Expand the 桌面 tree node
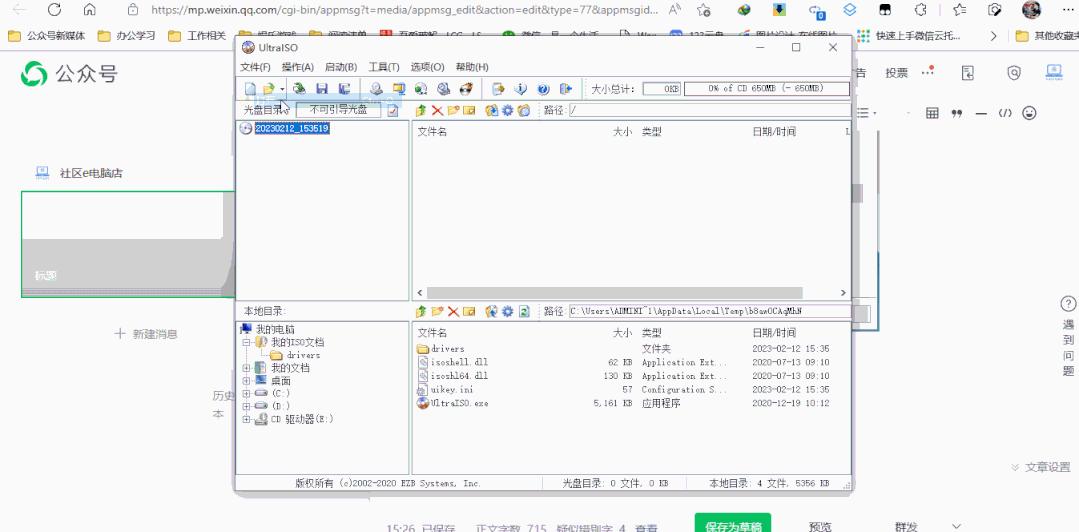1079x532 pixels. point(246,380)
